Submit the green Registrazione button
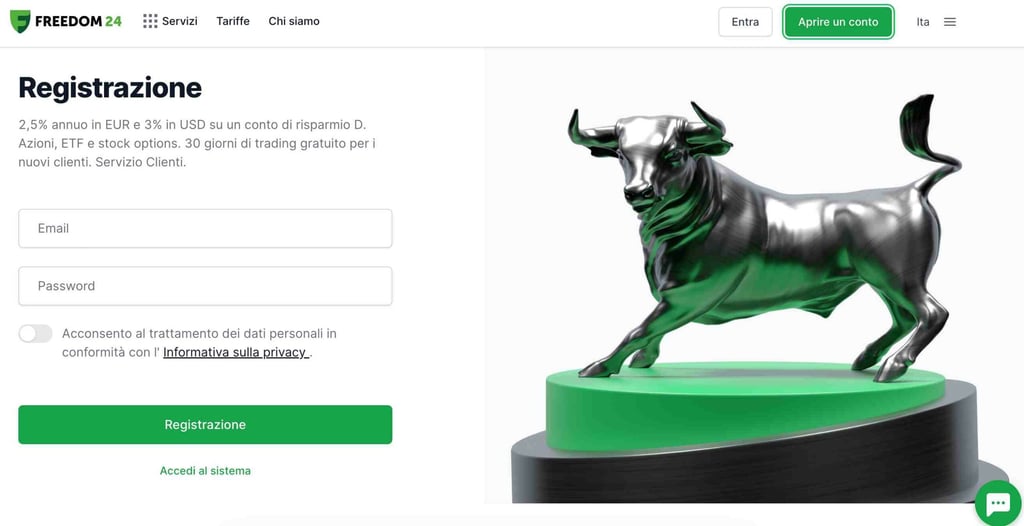The height and width of the screenshot is (526, 1024). pyautogui.click(x=205, y=425)
